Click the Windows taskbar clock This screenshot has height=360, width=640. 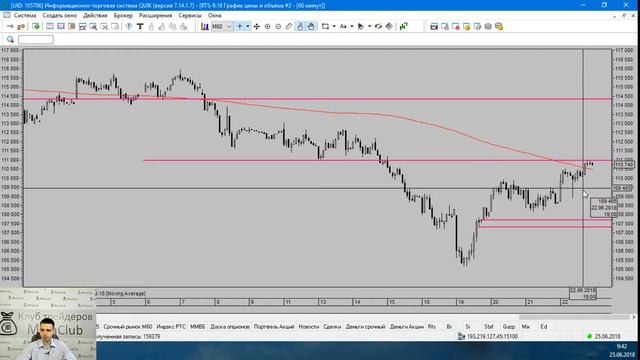(x=622, y=351)
